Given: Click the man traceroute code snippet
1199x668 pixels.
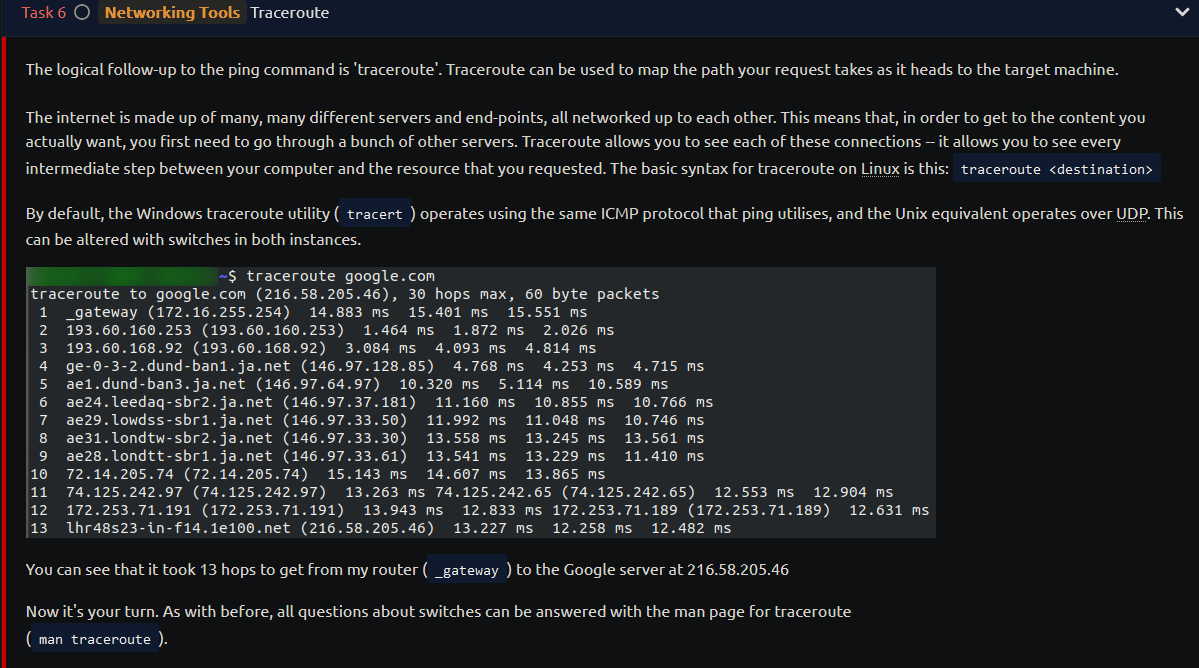Looking at the screenshot, I should click(x=95, y=639).
